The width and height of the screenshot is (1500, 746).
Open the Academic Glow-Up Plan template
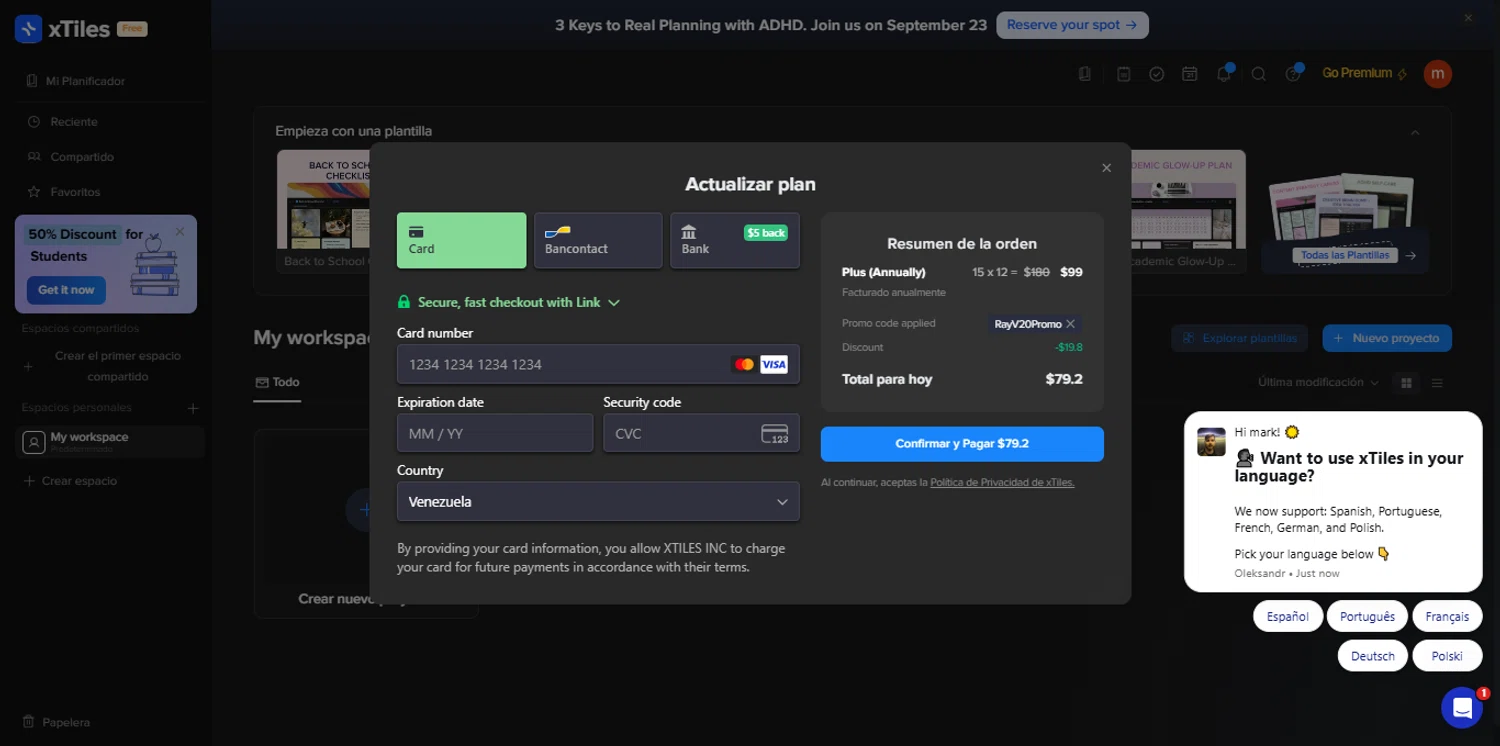(x=1189, y=210)
